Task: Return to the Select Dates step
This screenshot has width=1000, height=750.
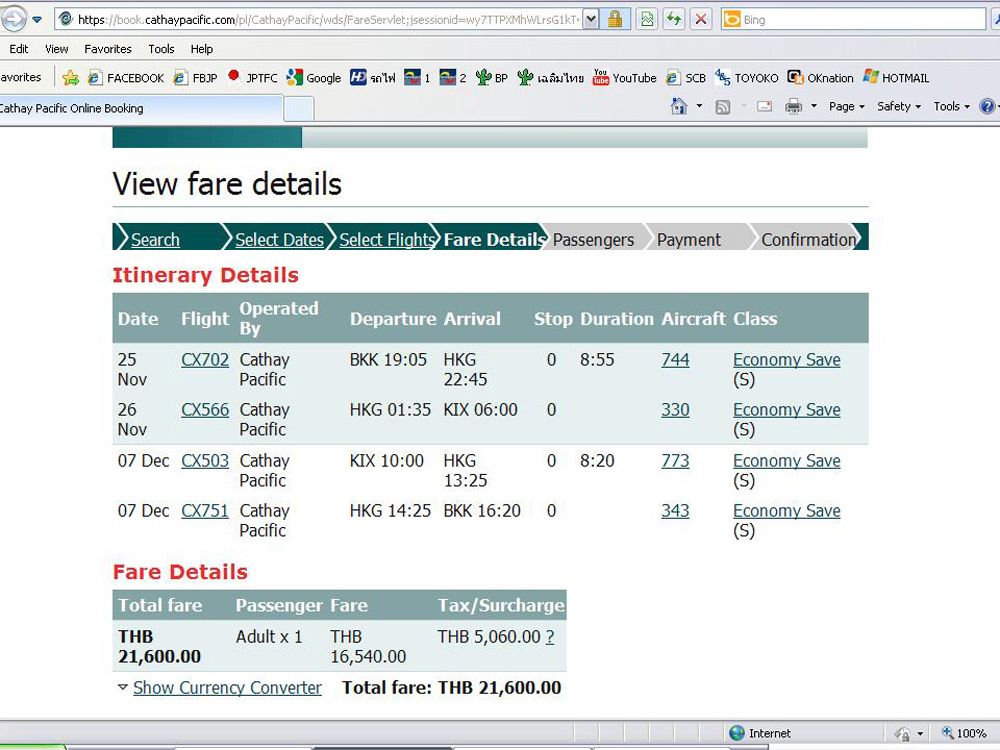Action: pos(279,240)
